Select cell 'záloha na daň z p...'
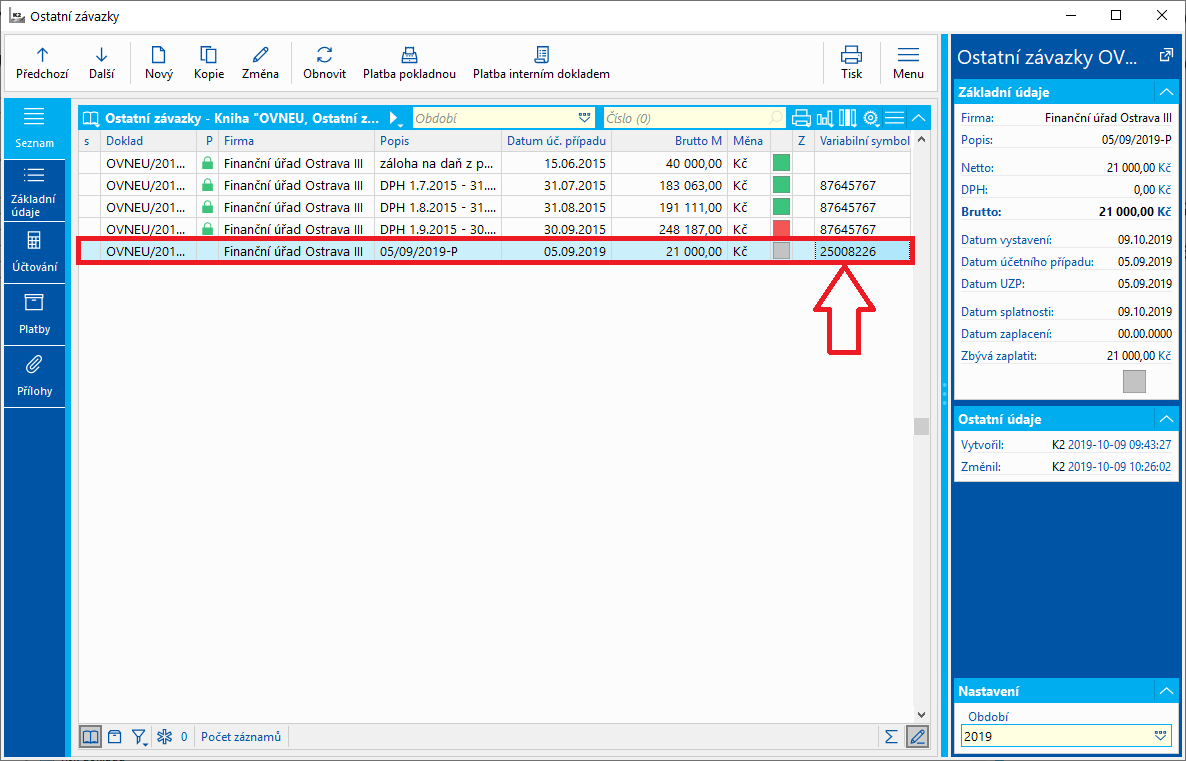 pos(438,163)
